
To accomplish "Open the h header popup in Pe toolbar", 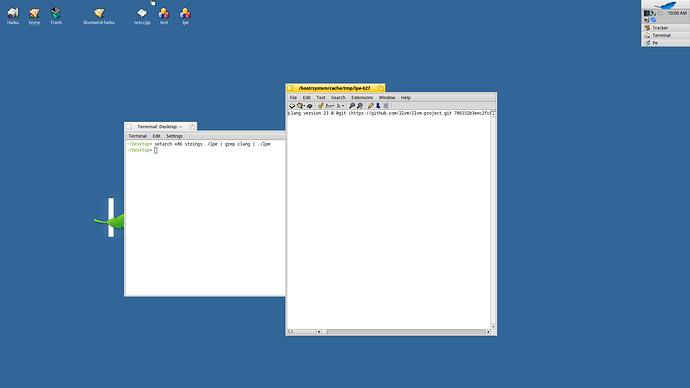I will [x=340, y=106].
